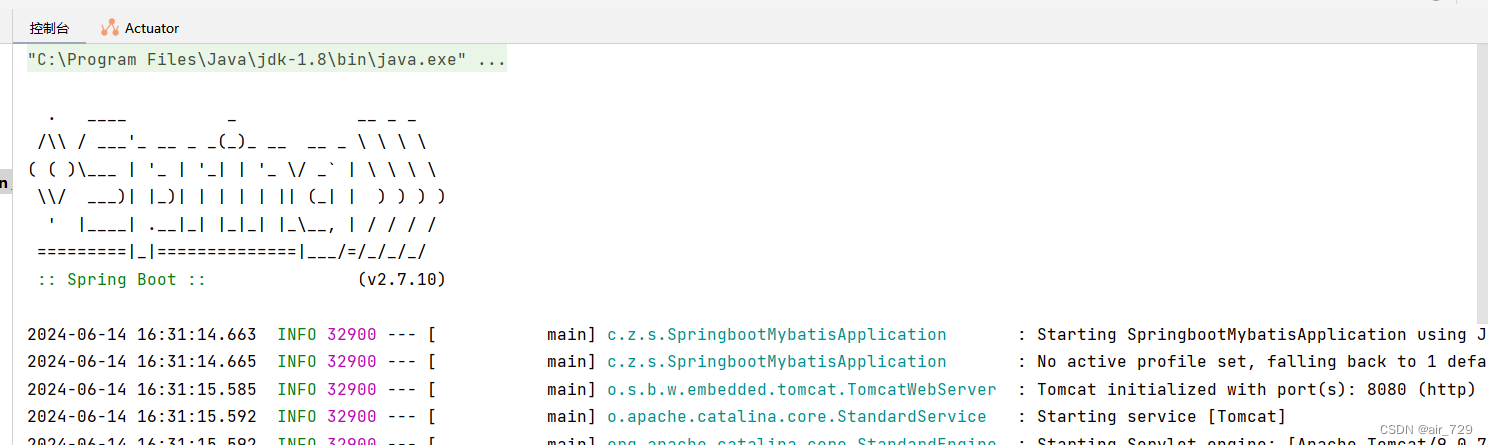Screen dimensions: 1488x445
Task: Open c.z.s.SpringbootMybatisApplication logger in No active profile line
Action: (777, 362)
